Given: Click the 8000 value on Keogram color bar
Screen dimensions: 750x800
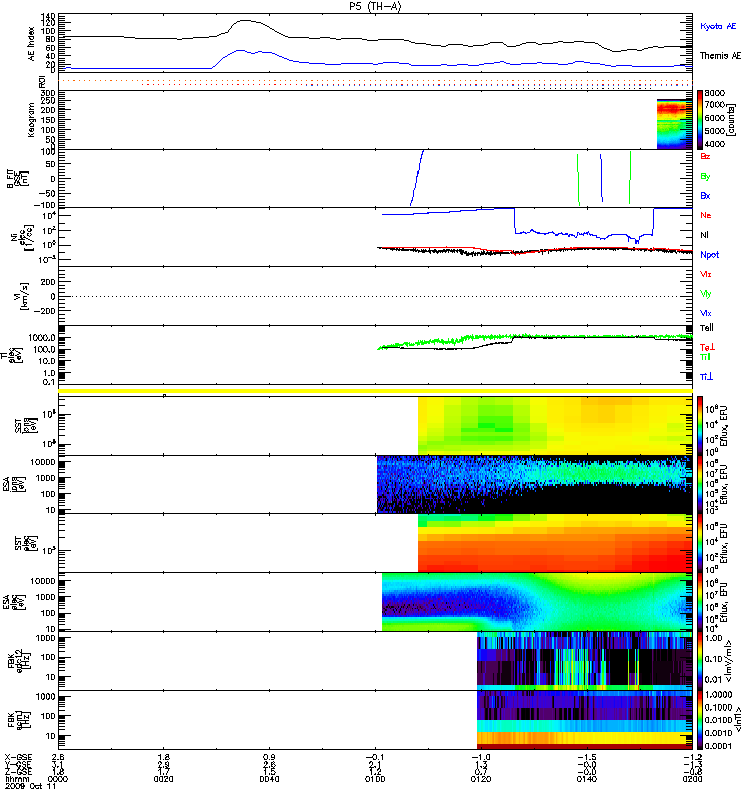Looking at the screenshot, I should point(714,93).
